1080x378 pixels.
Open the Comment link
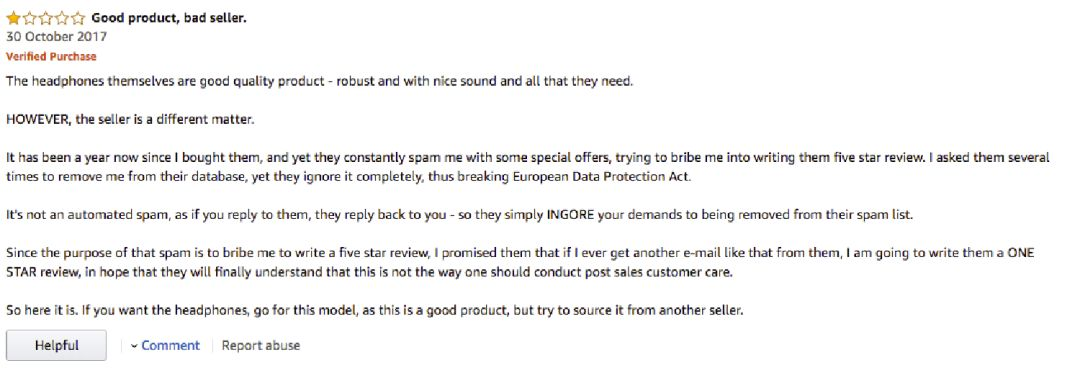170,346
